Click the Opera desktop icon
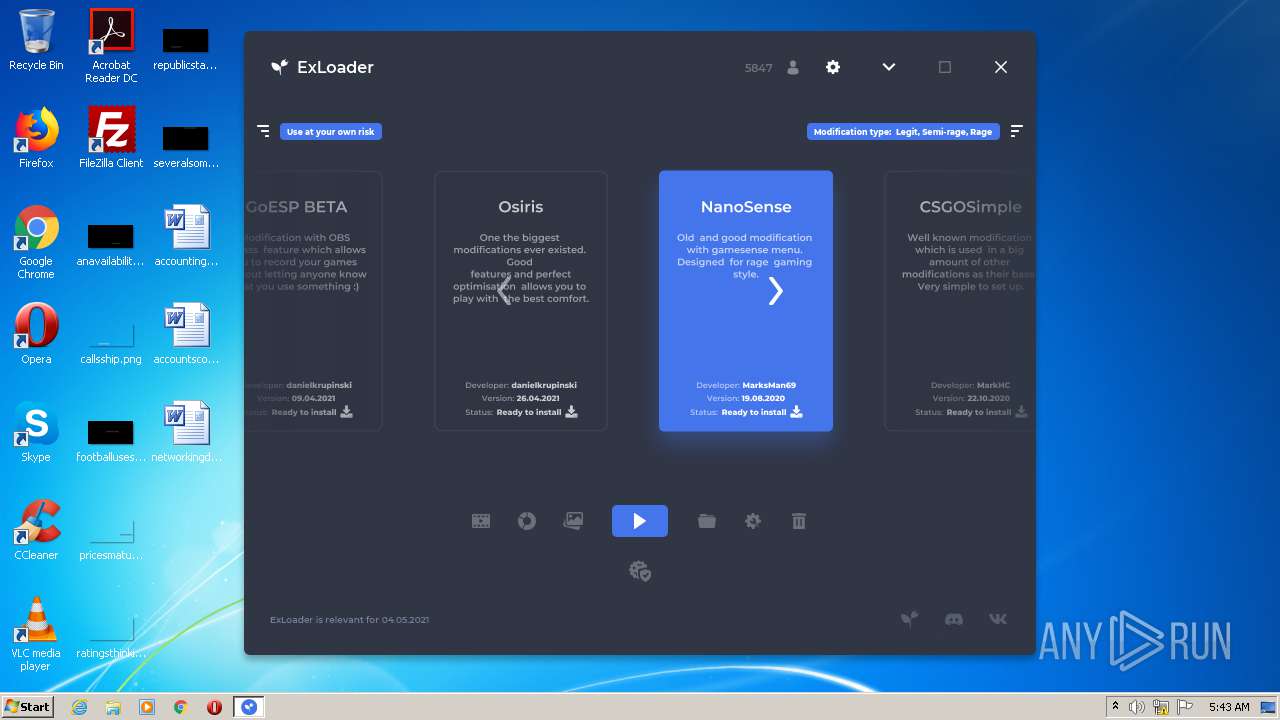Viewport: 1280px width, 720px height. click(36, 334)
